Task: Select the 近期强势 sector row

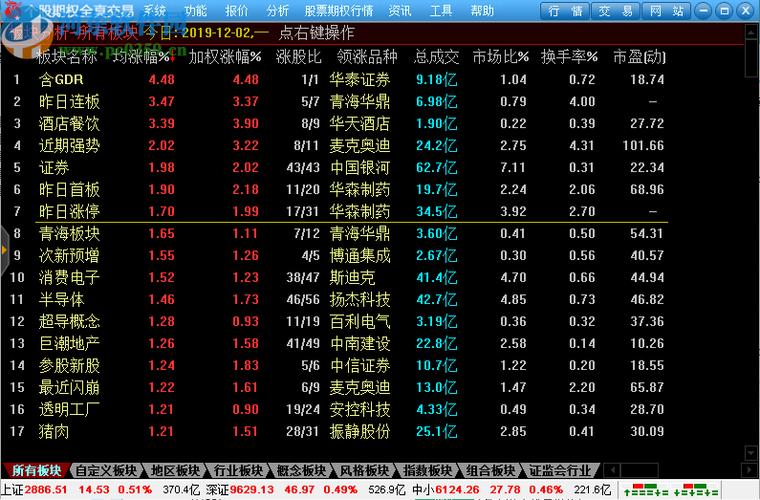Action: [x=337, y=145]
